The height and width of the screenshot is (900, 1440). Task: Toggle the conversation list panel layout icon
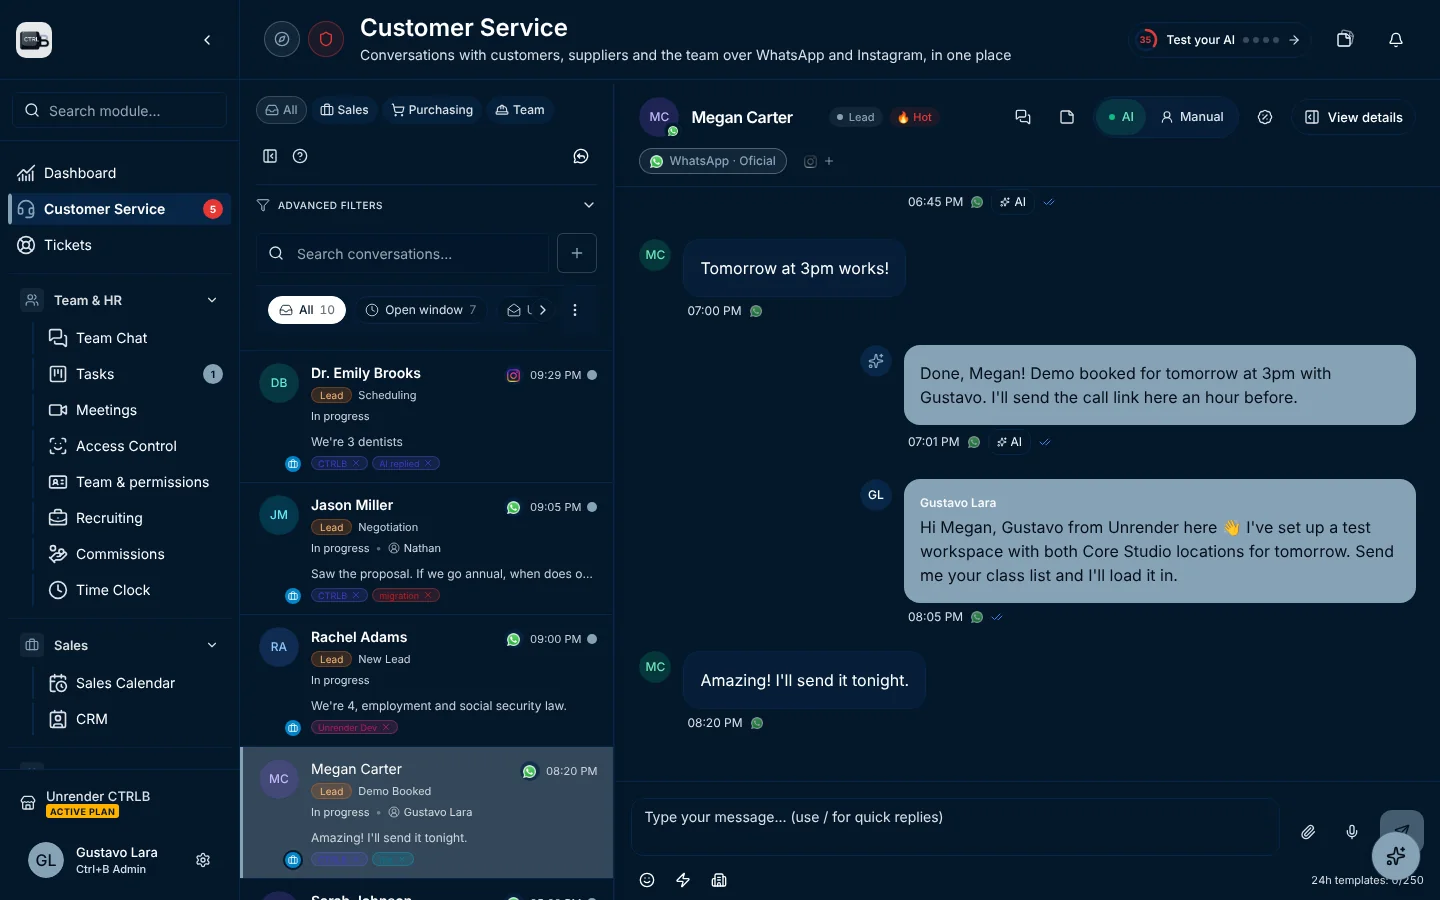coord(270,156)
